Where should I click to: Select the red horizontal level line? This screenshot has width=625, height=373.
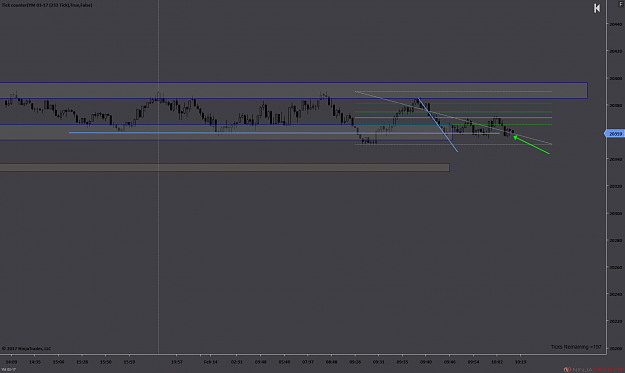tap(453, 104)
